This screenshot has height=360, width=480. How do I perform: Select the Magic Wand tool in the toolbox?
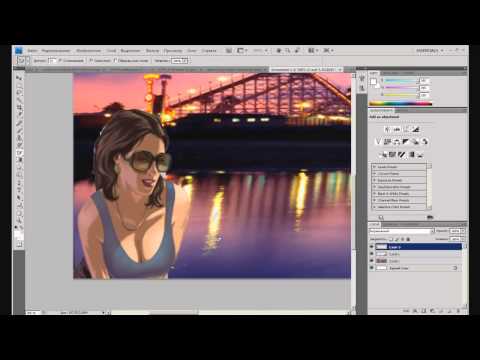(19, 99)
